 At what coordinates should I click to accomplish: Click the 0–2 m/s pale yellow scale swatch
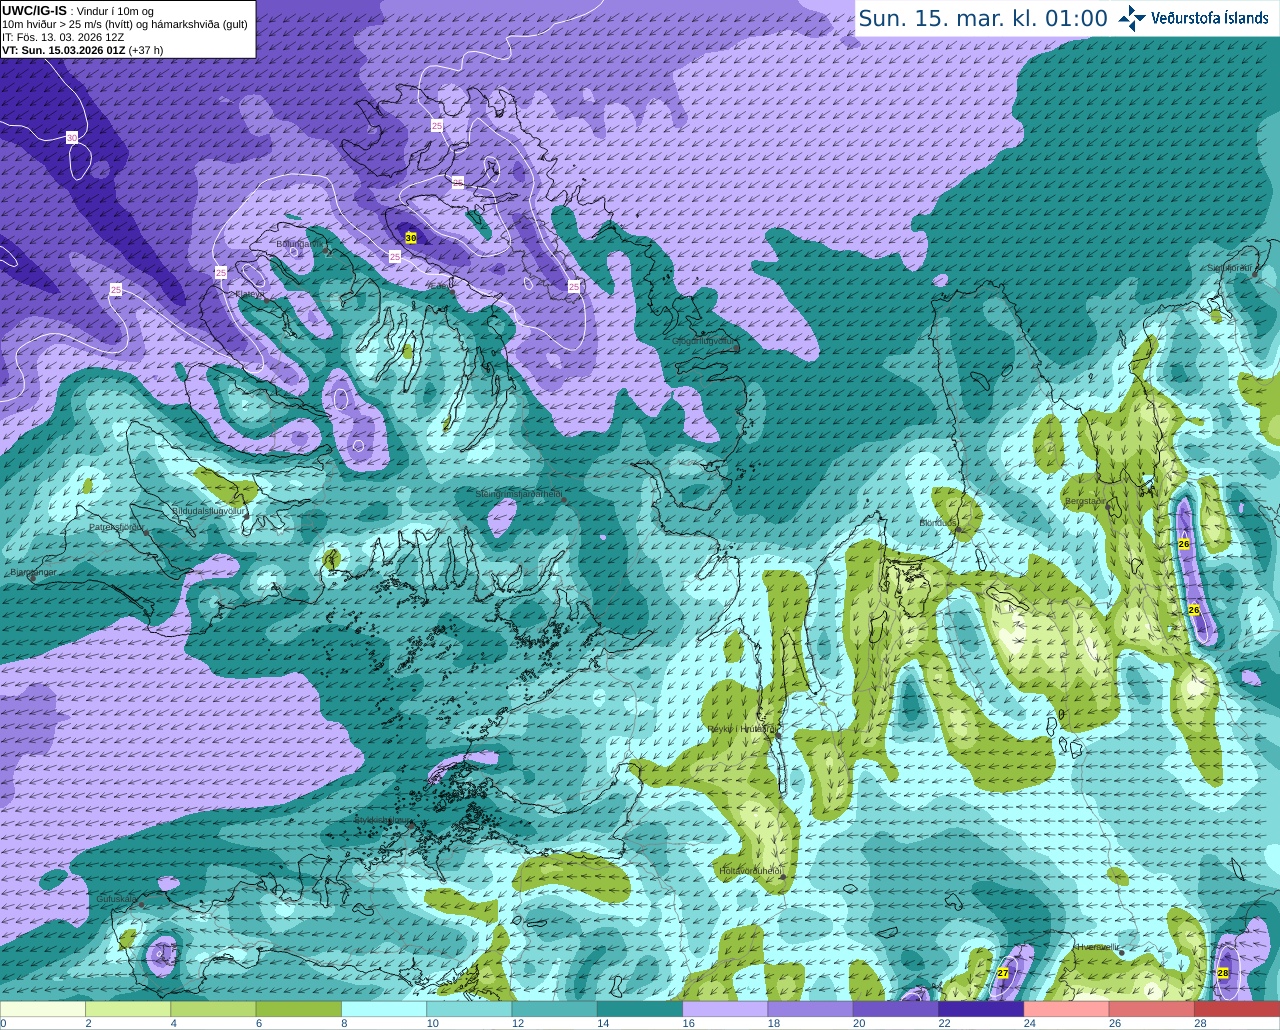click(43, 1009)
